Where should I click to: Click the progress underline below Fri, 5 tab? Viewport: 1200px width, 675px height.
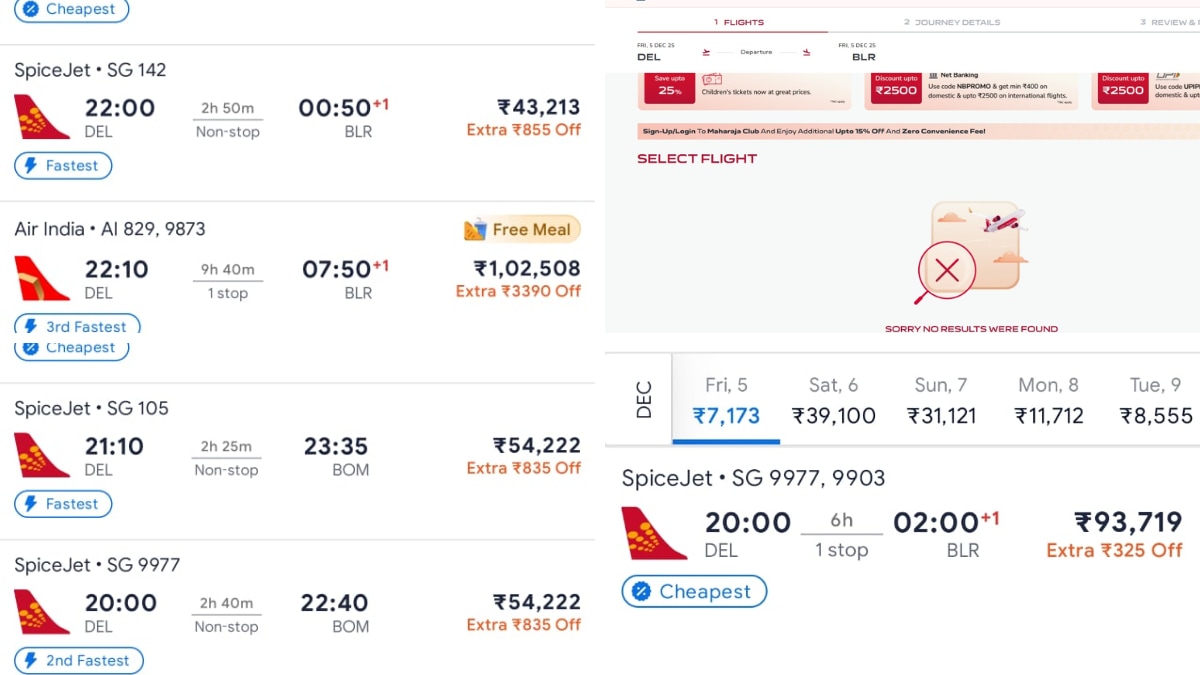[726, 440]
